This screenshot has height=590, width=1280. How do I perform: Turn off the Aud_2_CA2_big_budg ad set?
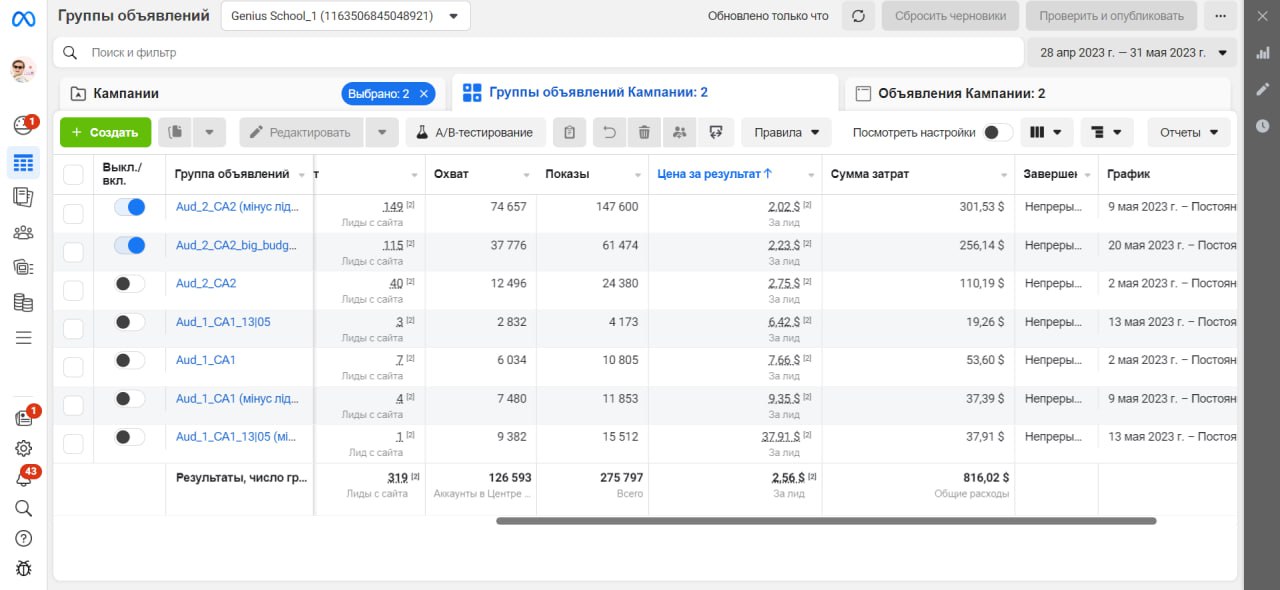click(x=129, y=245)
